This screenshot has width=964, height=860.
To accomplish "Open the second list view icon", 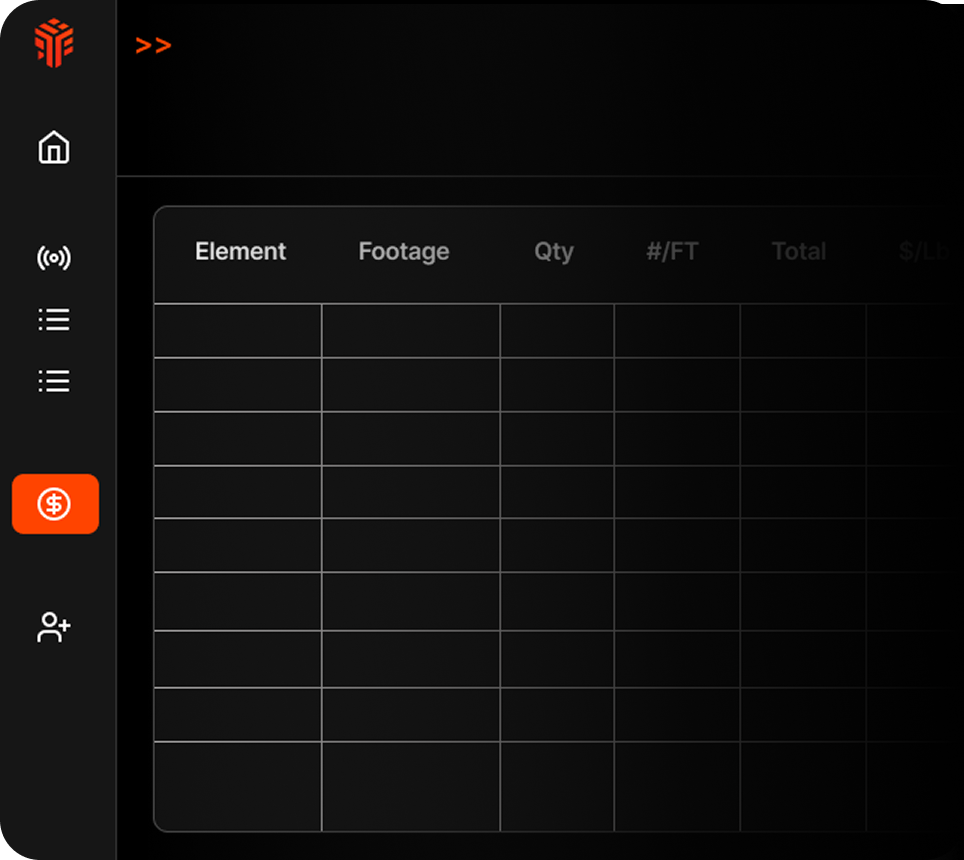I will 52,380.
